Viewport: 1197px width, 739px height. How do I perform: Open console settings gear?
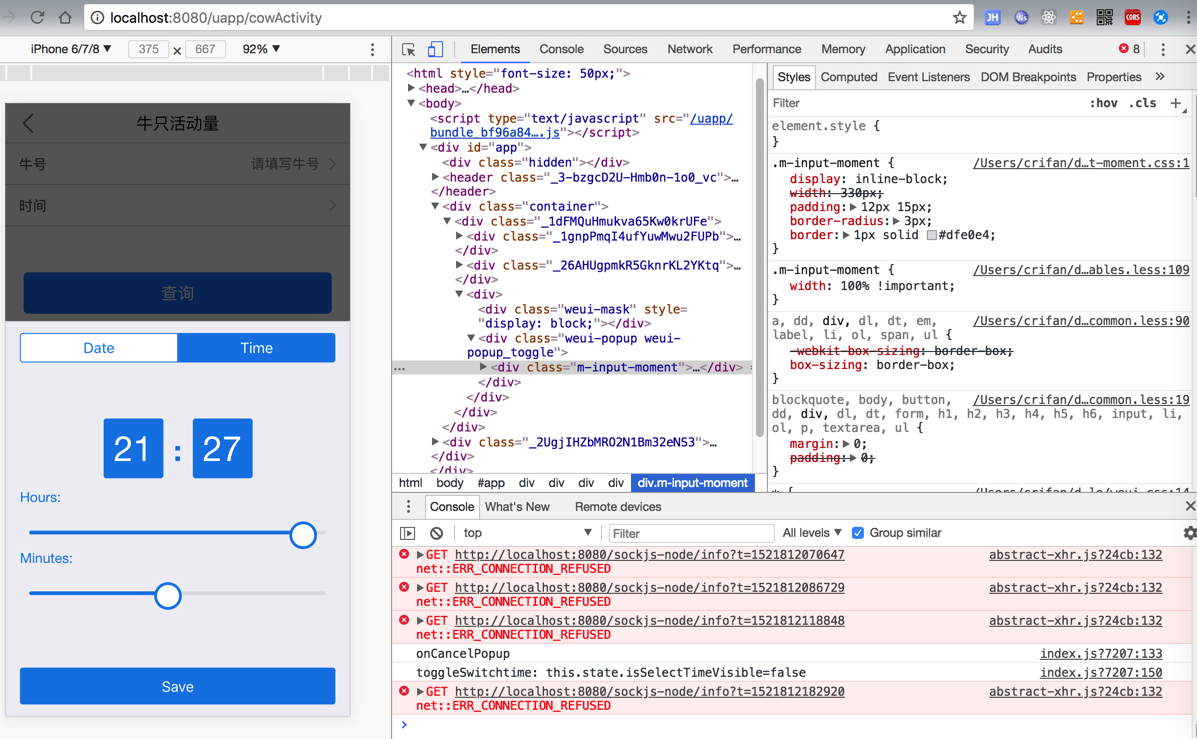pyautogui.click(x=1189, y=533)
